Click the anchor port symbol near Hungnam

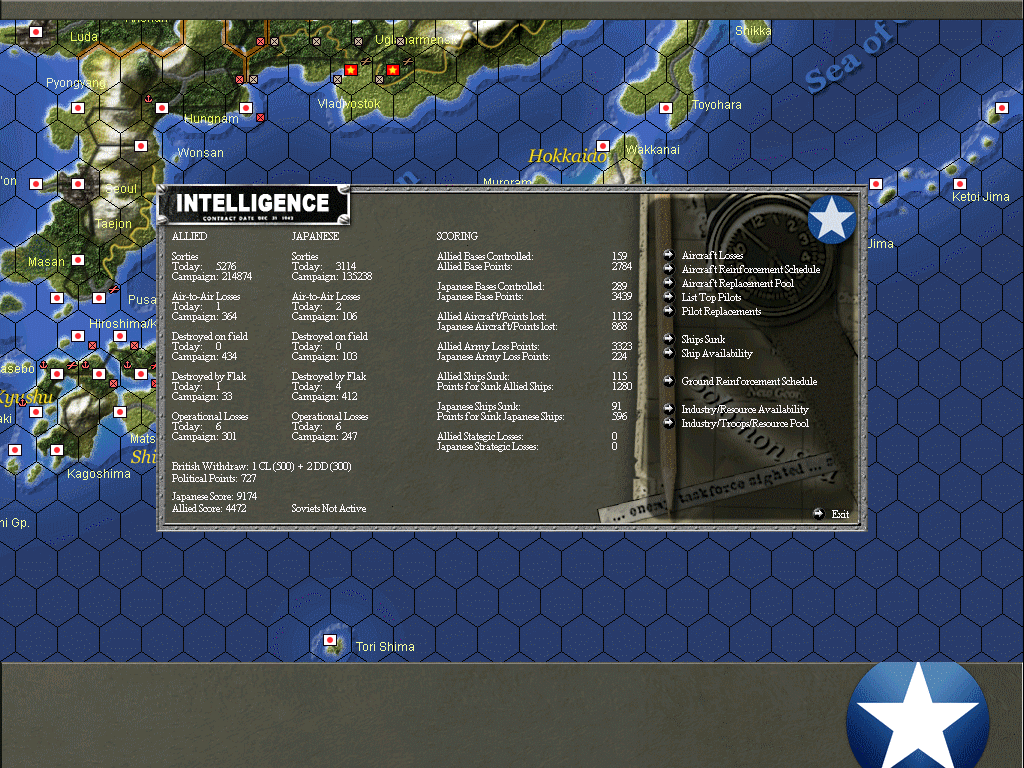(x=148, y=98)
